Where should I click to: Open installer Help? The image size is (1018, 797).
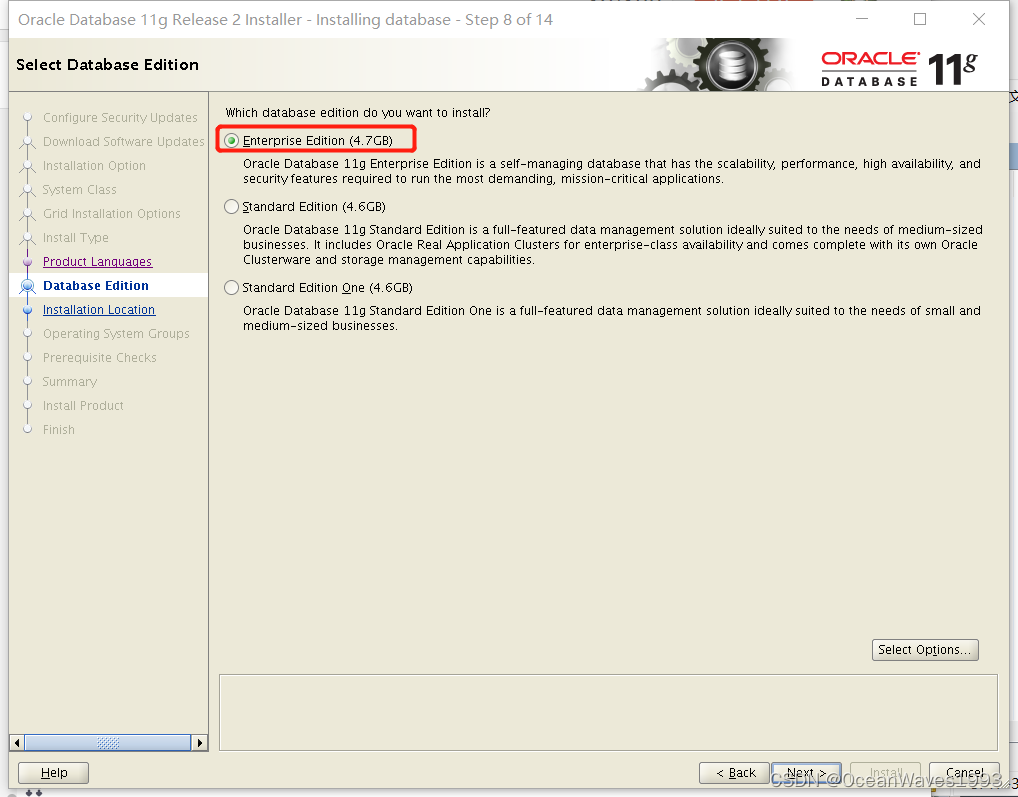click(x=53, y=772)
